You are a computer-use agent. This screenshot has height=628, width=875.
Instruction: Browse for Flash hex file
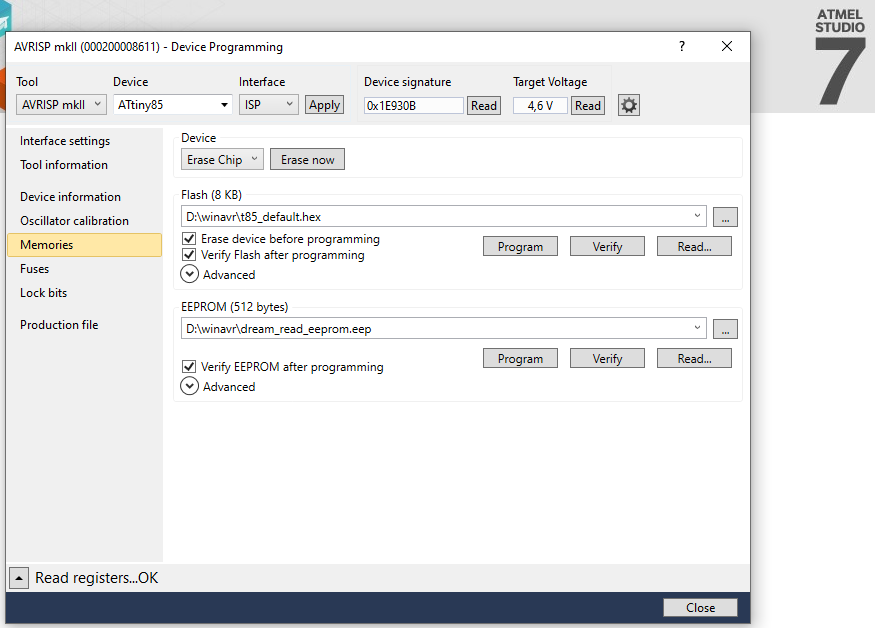coord(726,216)
